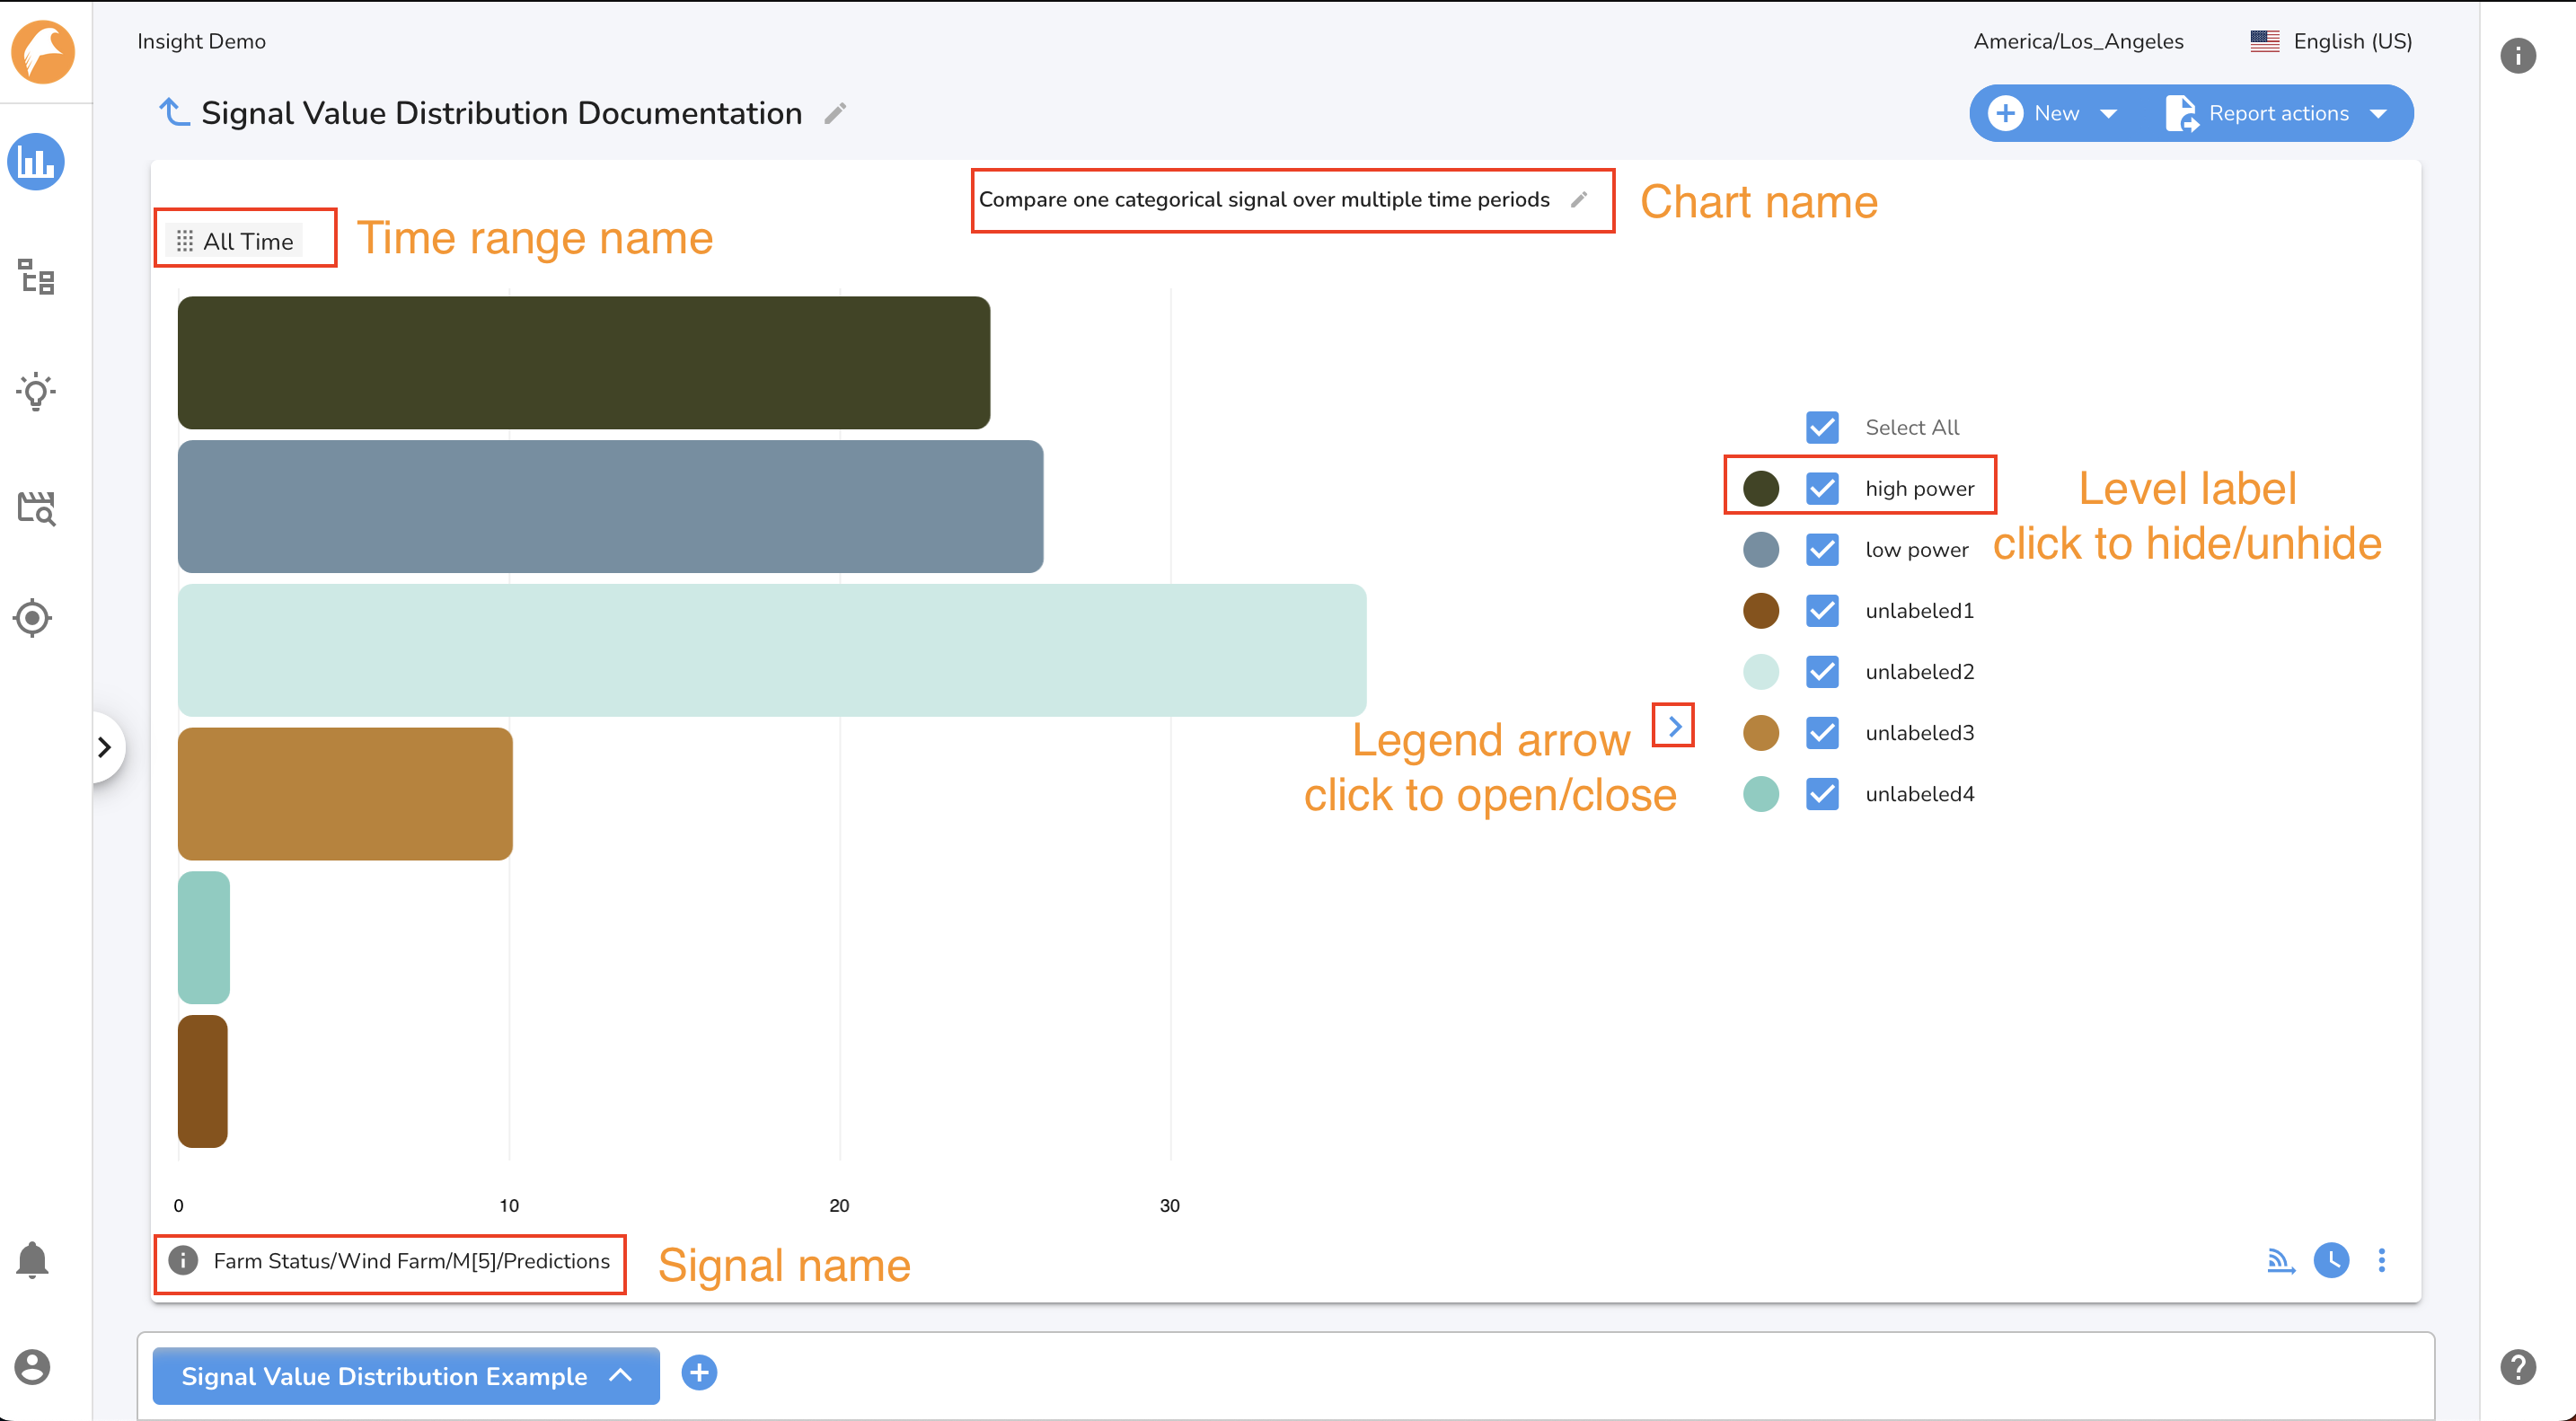Add a new tab with plus icon
The width and height of the screenshot is (2576, 1421).
(x=699, y=1373)
